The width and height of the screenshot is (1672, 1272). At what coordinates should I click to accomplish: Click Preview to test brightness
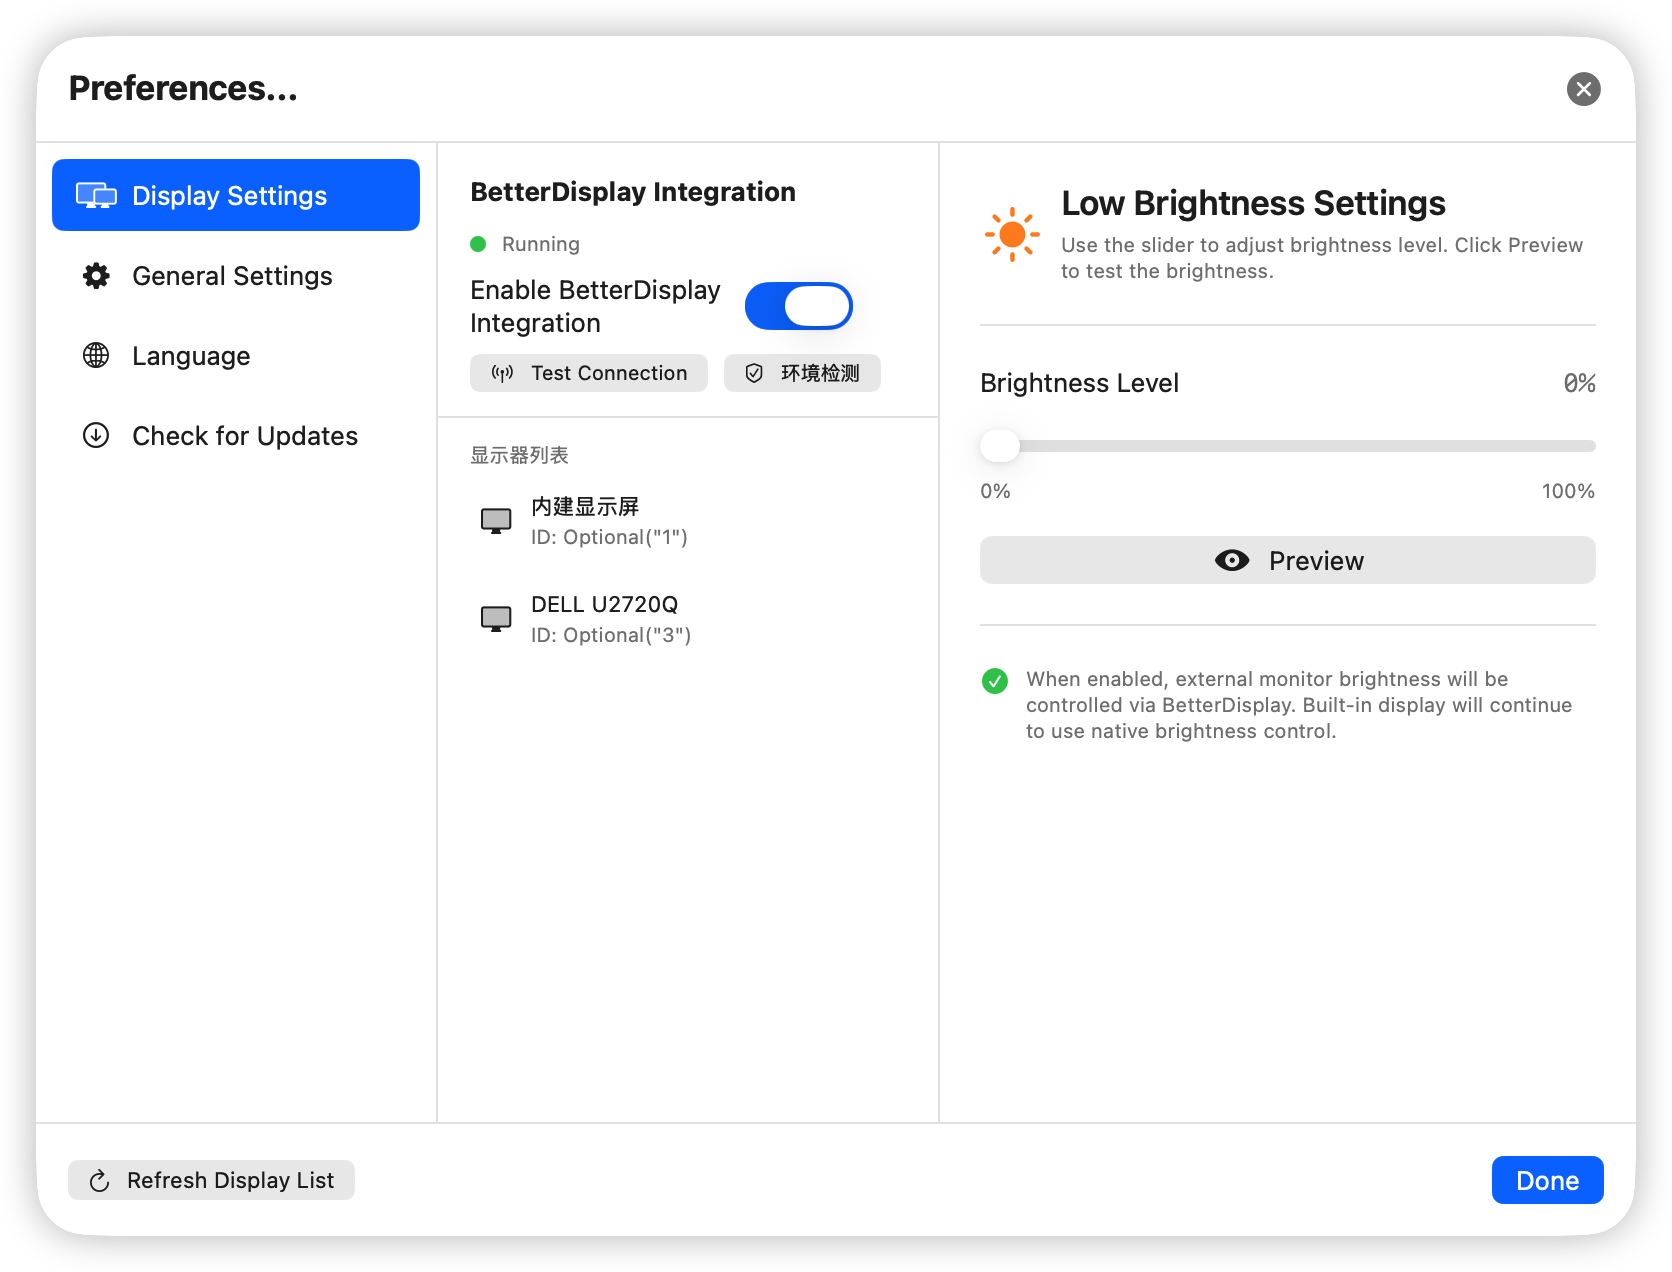point(1287,560)
